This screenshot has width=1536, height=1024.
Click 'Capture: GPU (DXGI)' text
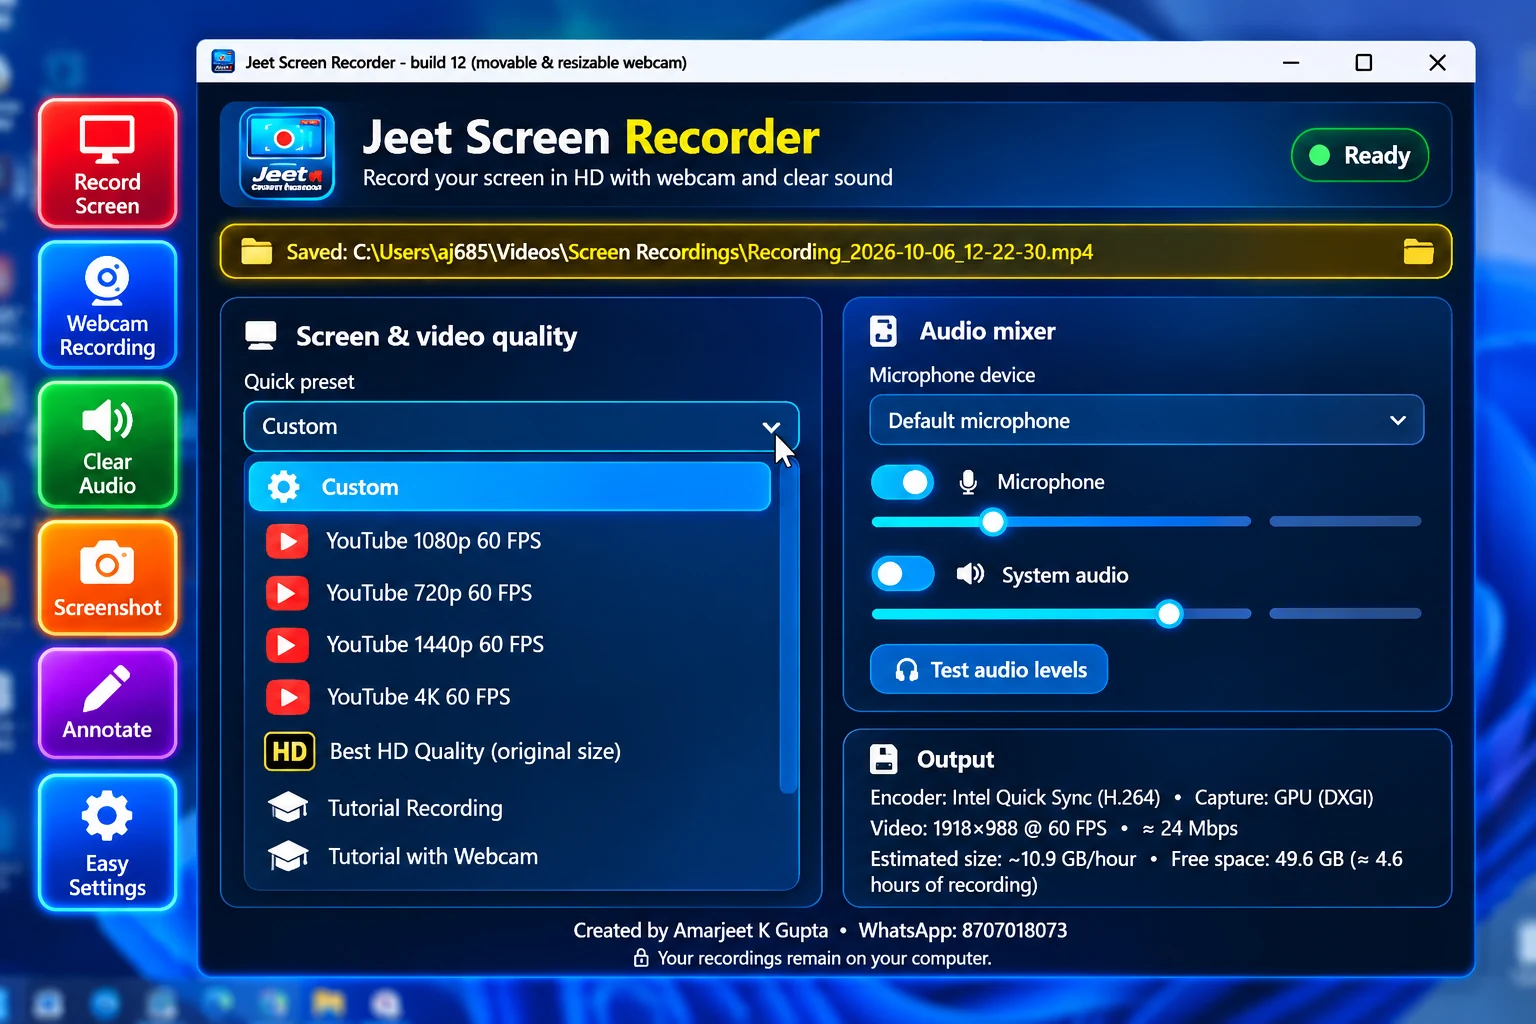(x=1284, y=798)
